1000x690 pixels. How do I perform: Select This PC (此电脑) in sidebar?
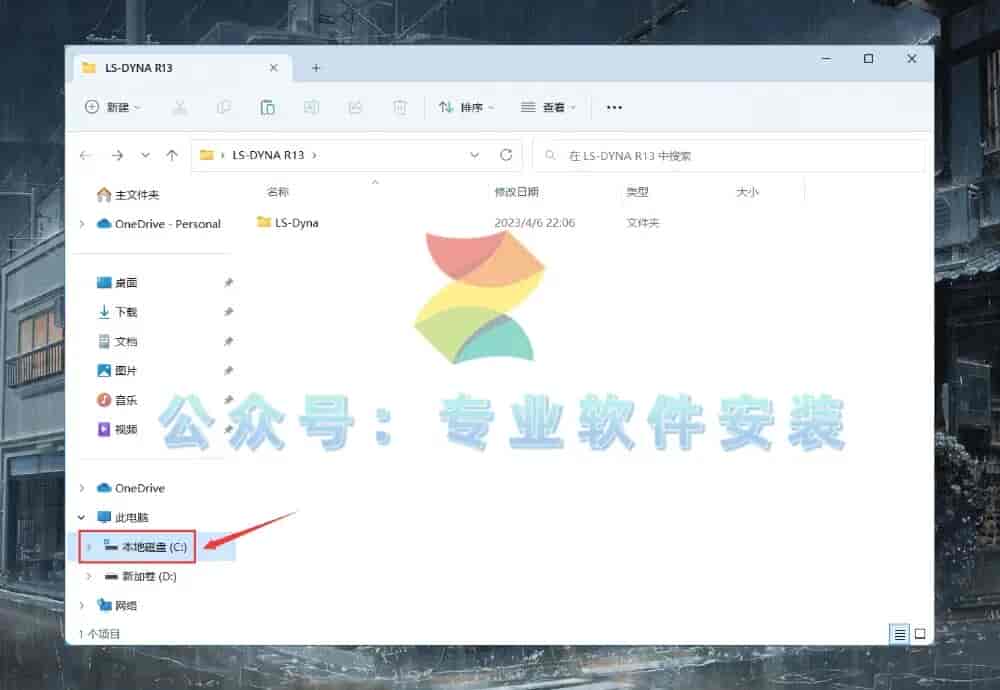point(122,517)
